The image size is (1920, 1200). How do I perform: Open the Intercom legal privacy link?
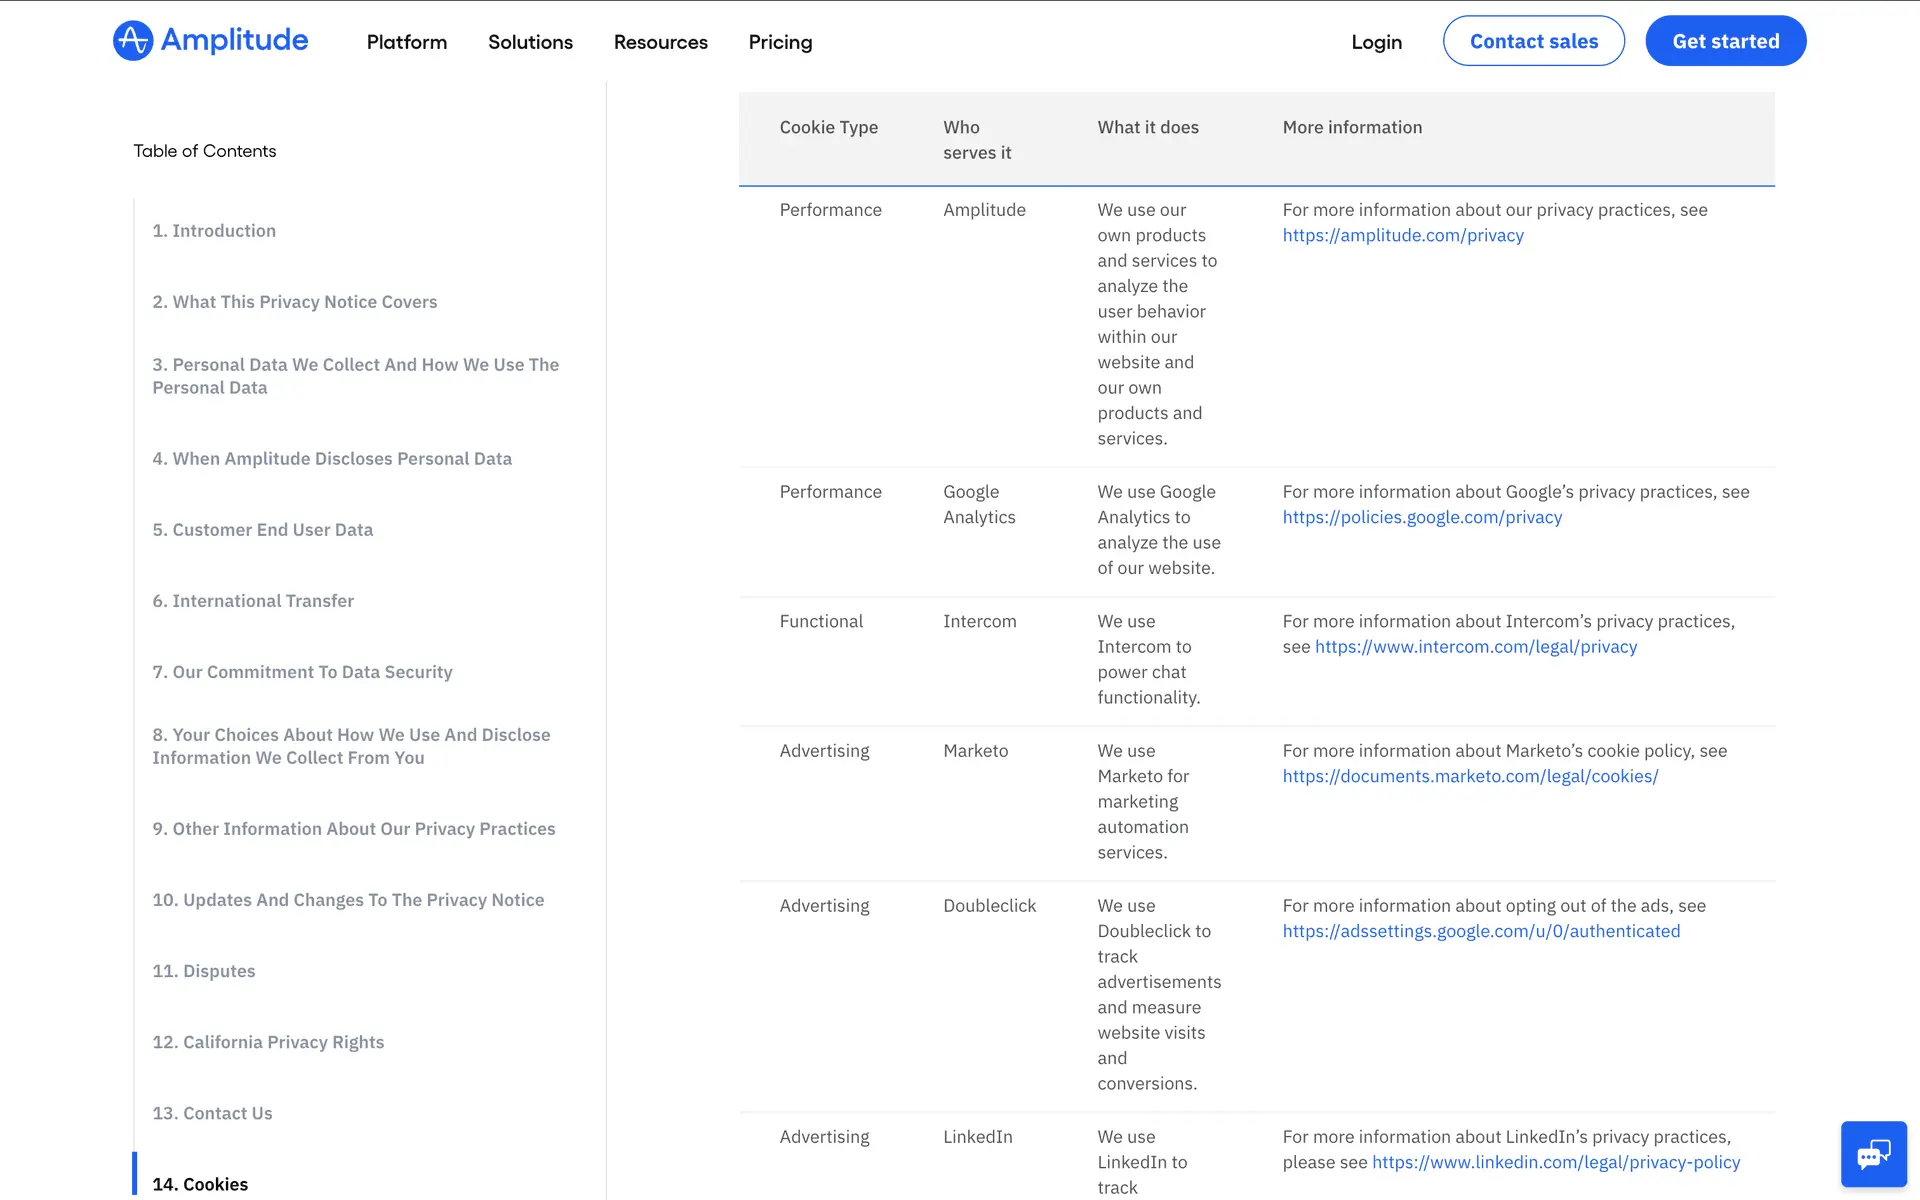[1476, 647]
